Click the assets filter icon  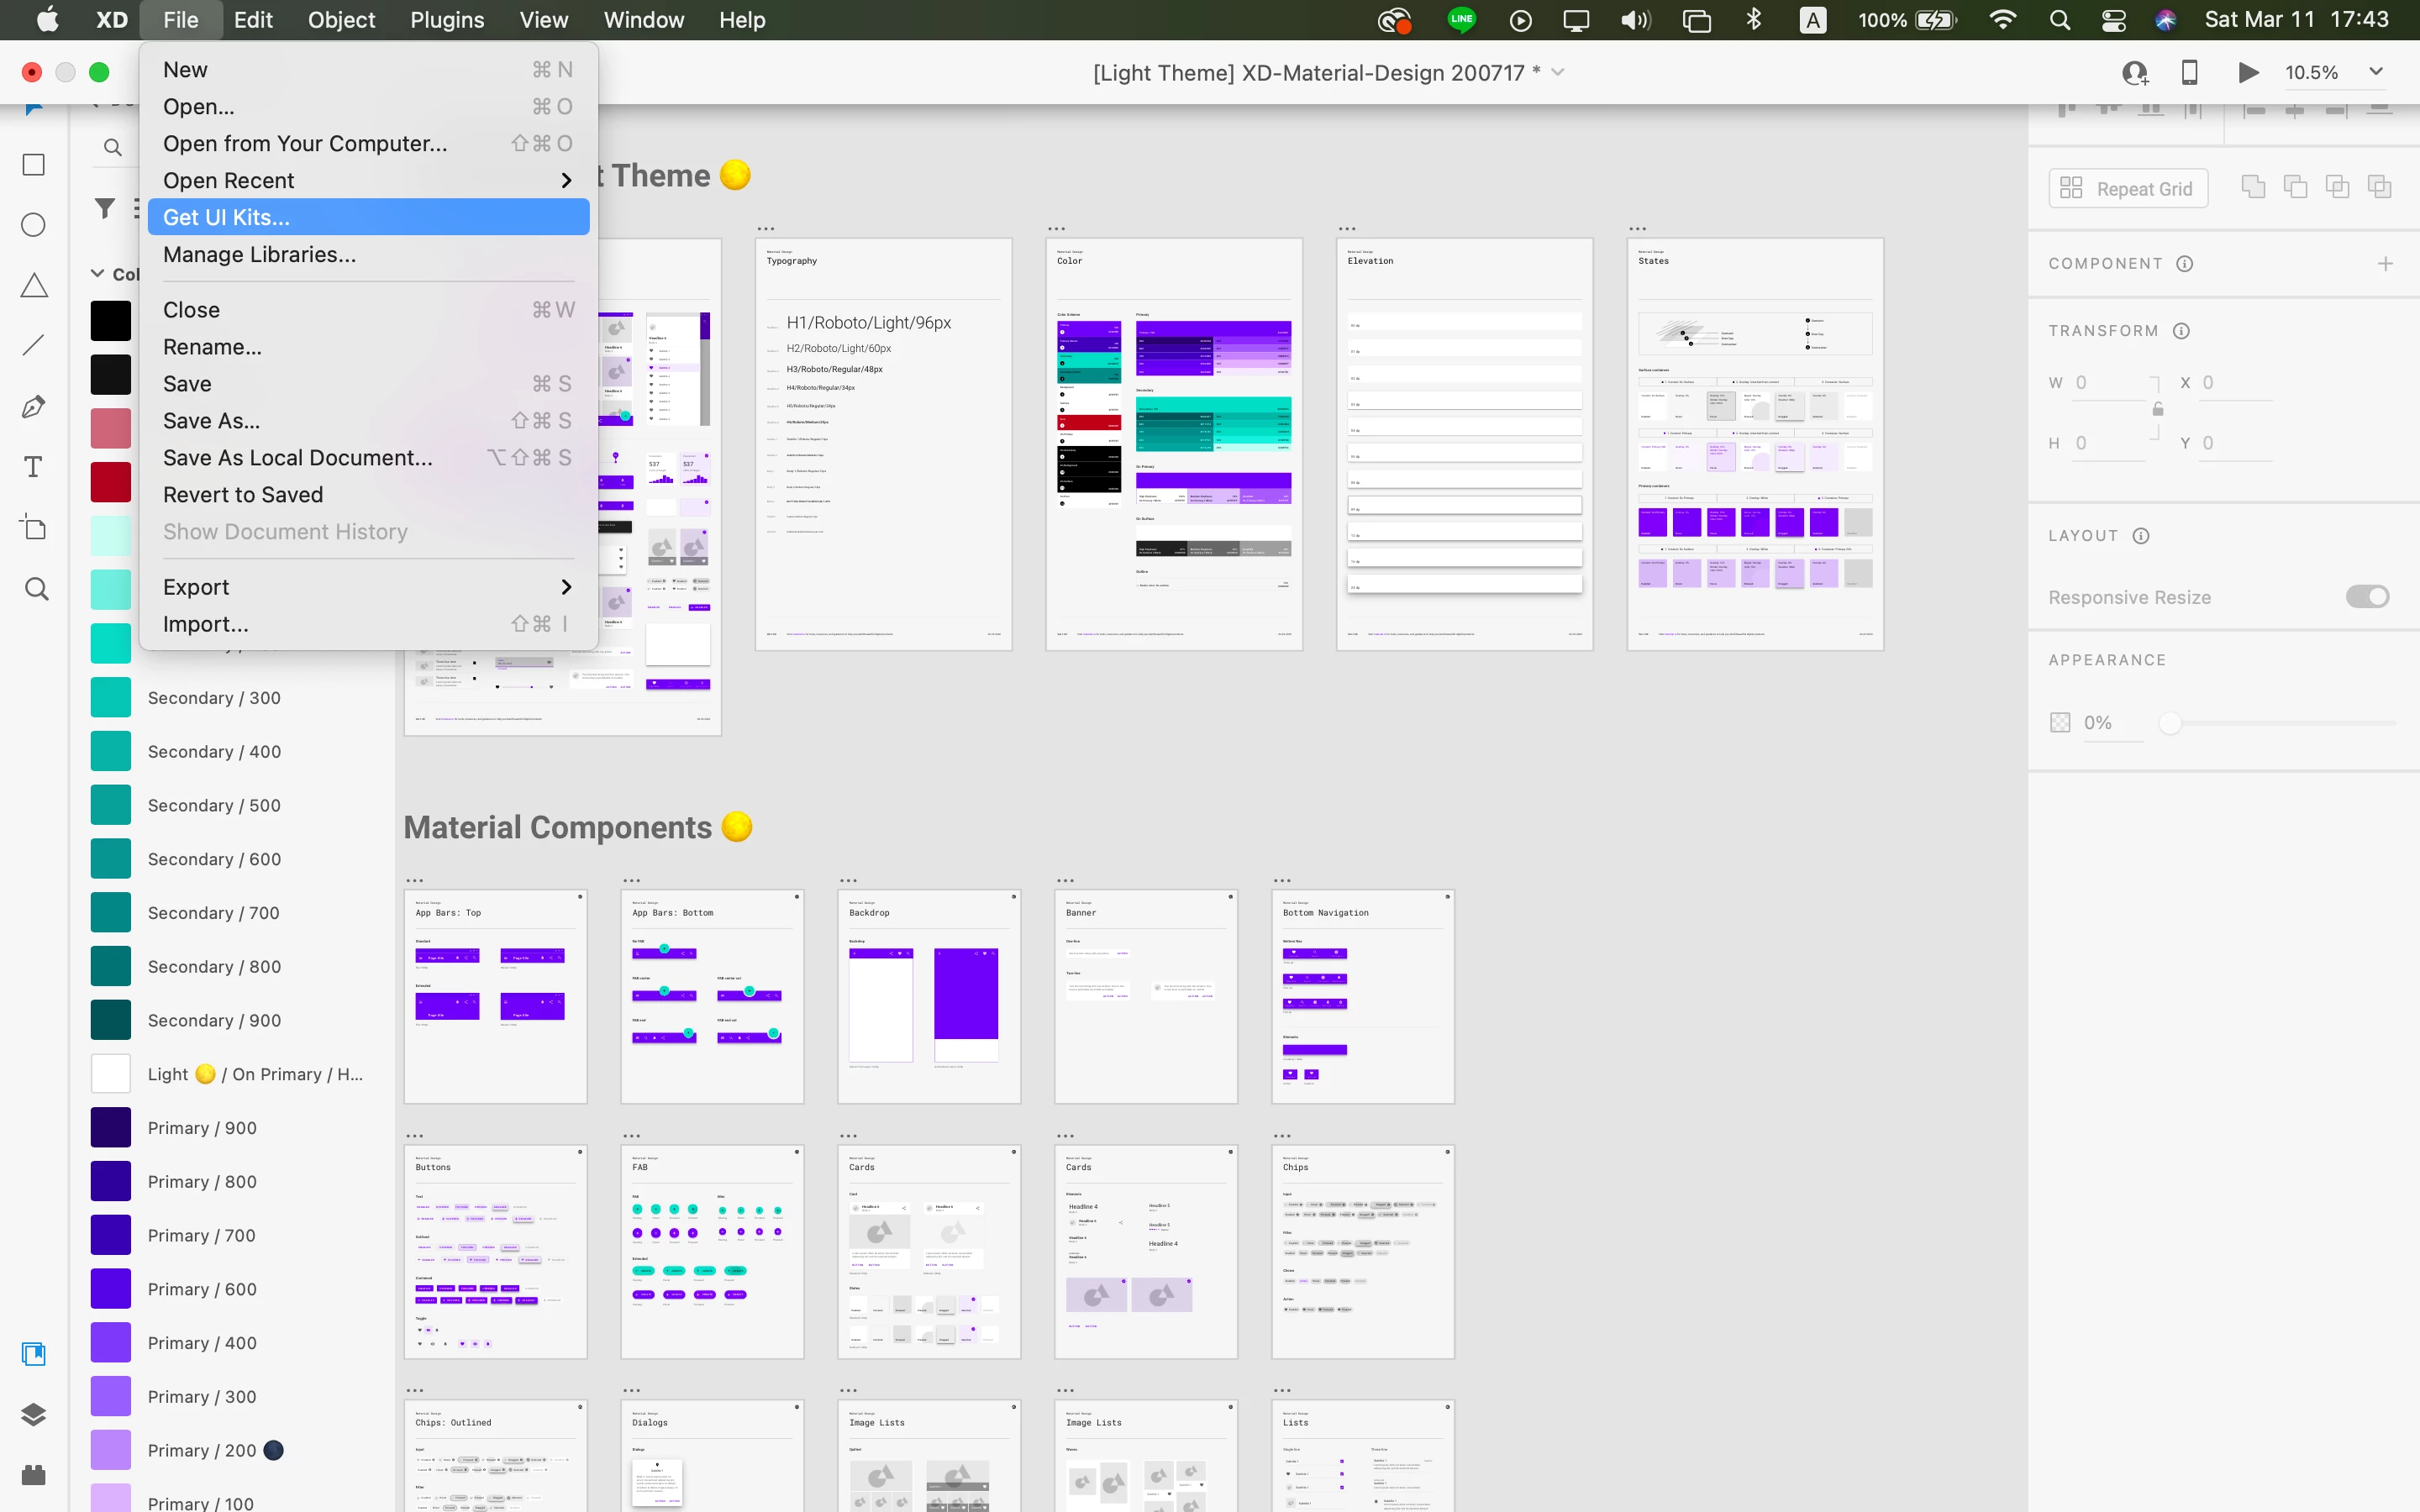(x=104, y=208)
